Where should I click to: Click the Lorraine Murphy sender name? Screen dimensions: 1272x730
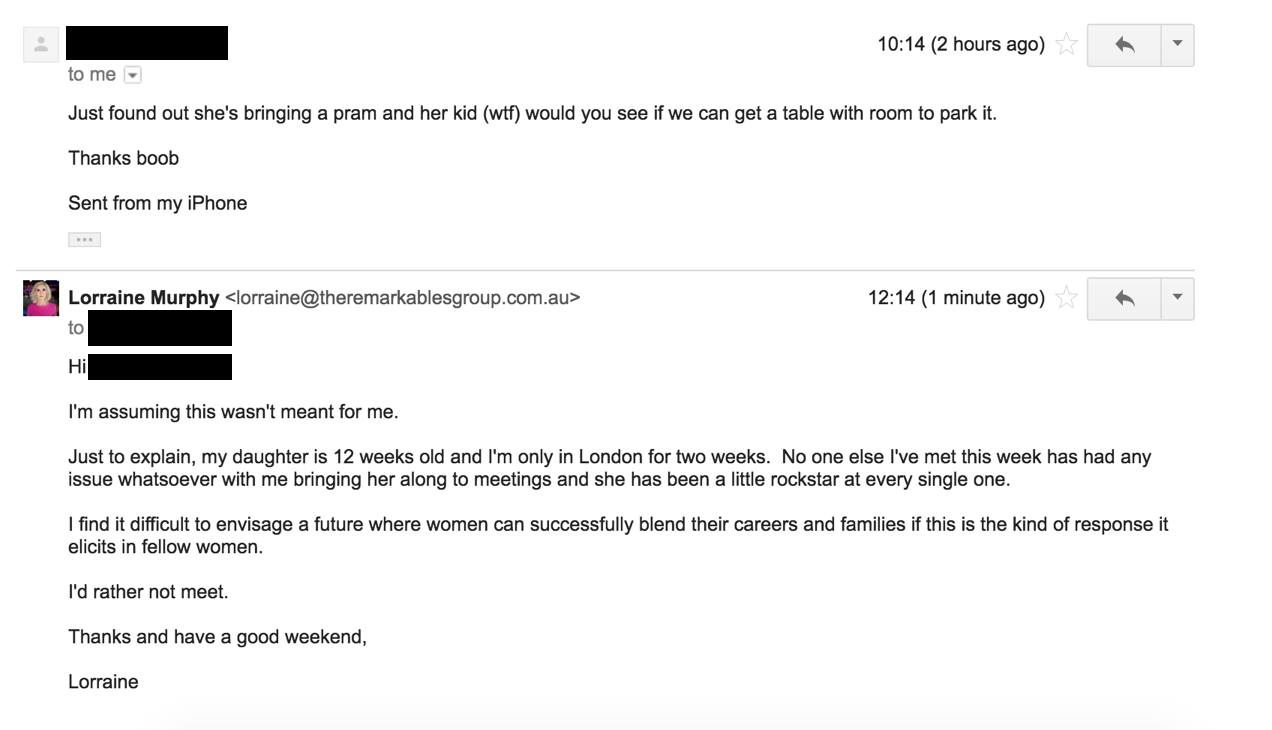143,297
